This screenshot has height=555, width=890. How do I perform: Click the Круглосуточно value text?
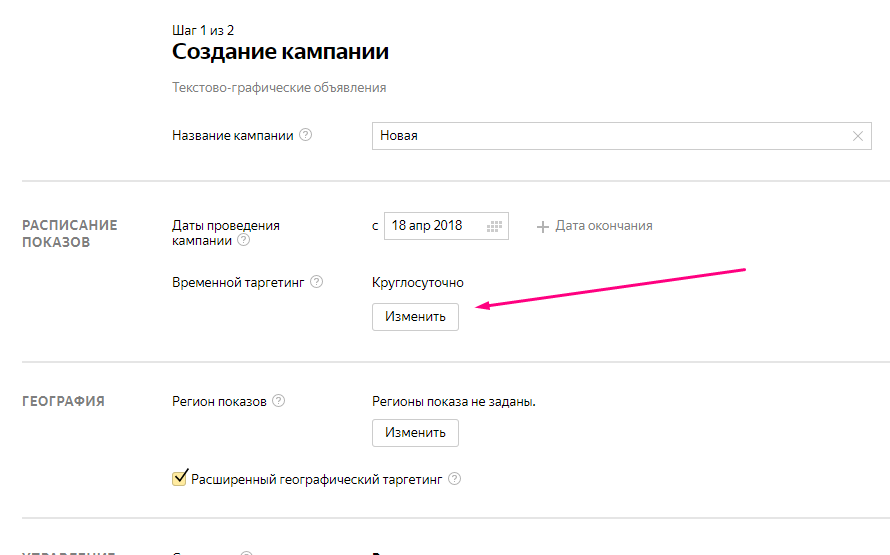coord(417,283)
